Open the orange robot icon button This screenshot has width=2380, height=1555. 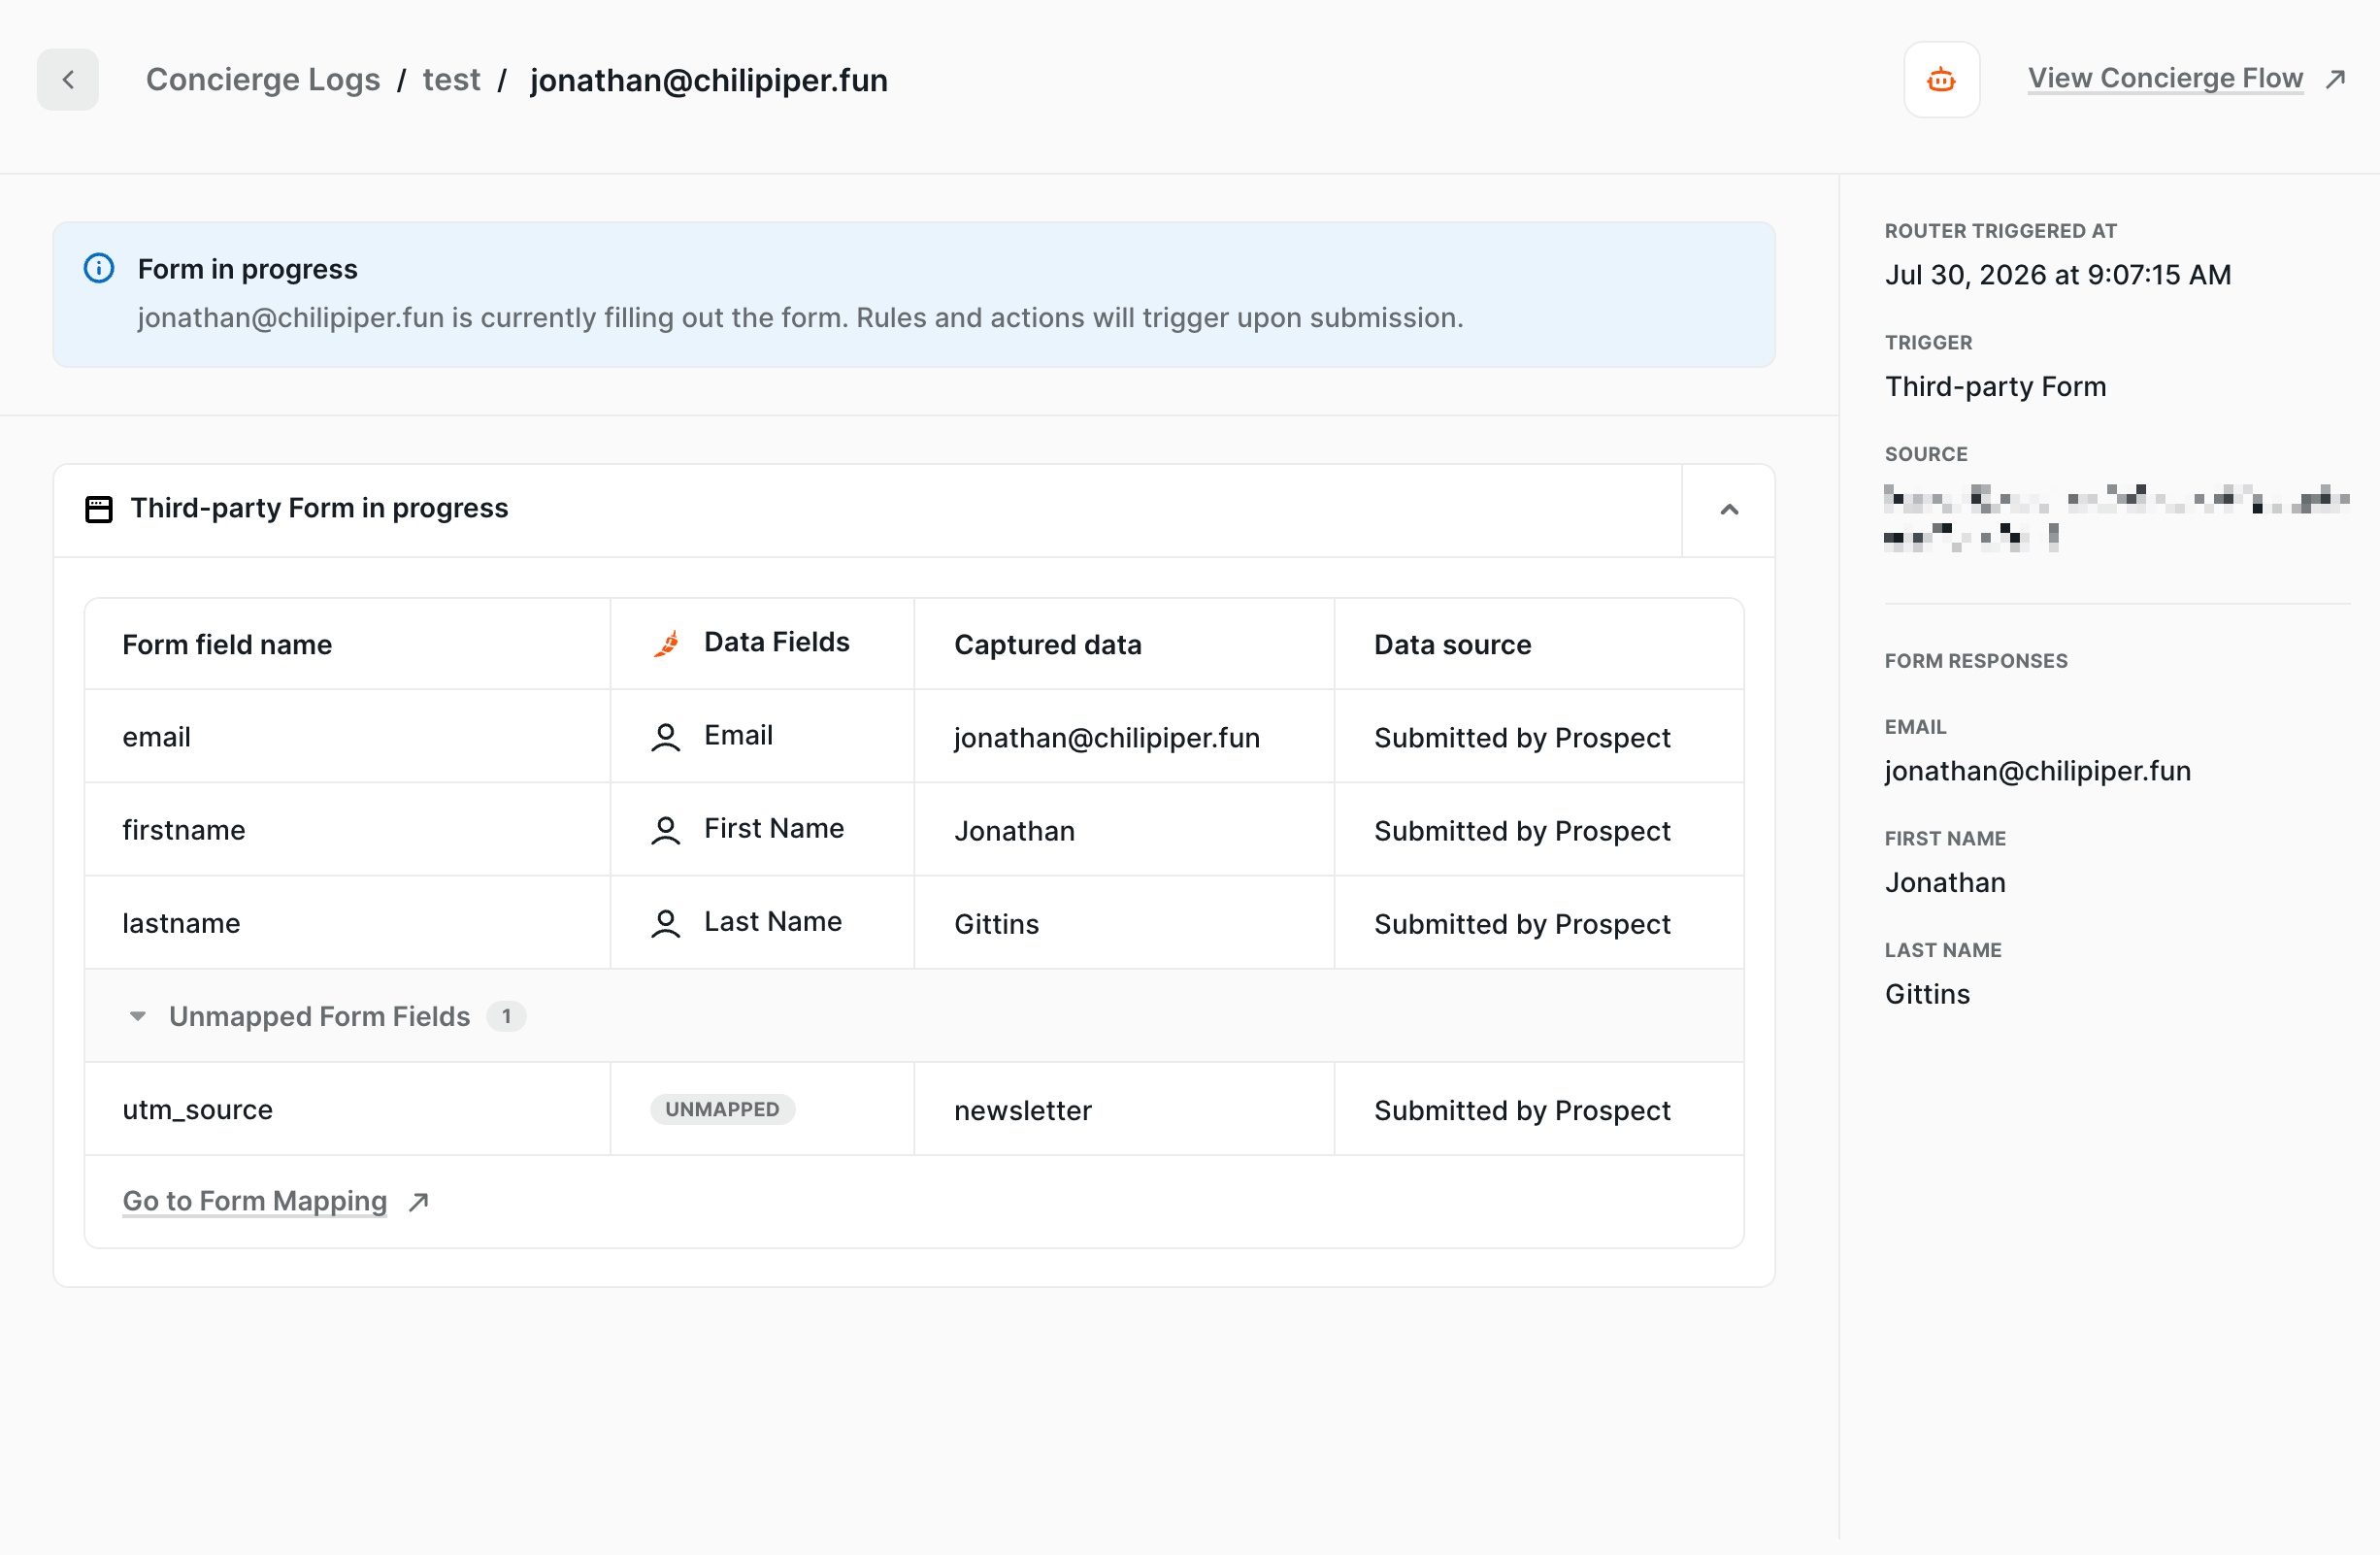point(1941,80)
